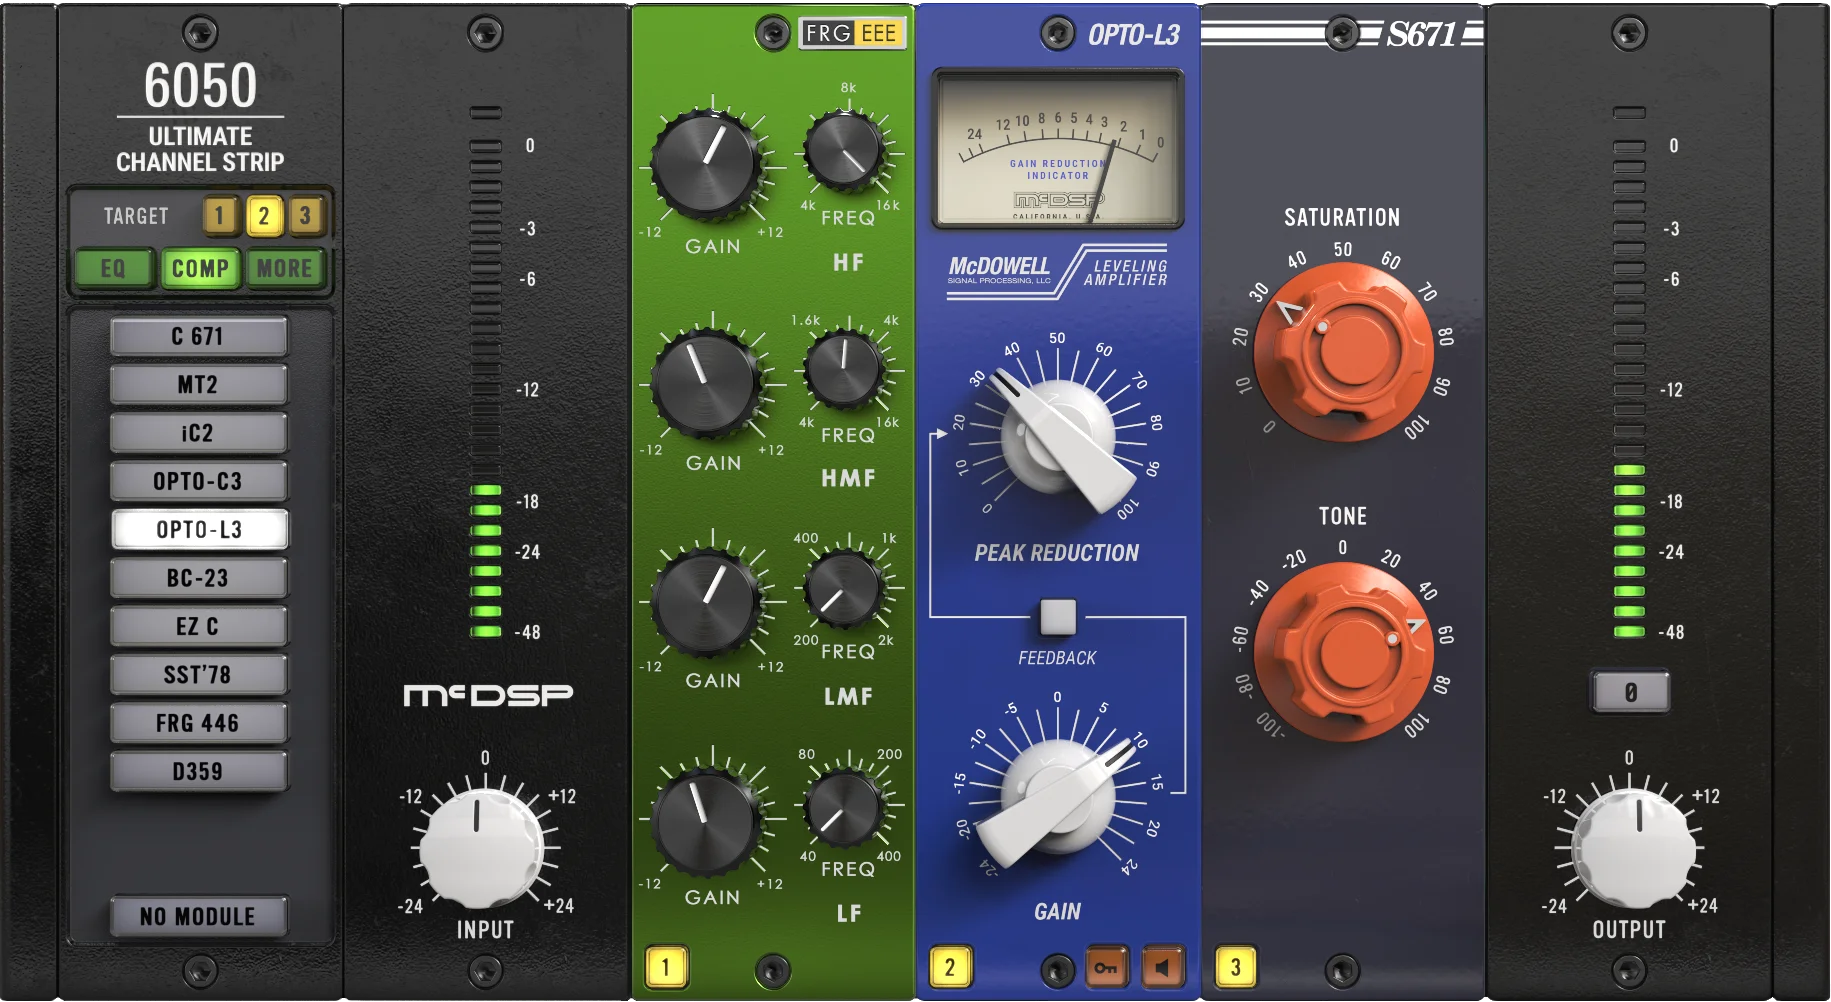Image resolution: width=1831 pixels, height=1002 pixels.
Task: Choose the OPTO-L3 module
Action: point(198,529)
